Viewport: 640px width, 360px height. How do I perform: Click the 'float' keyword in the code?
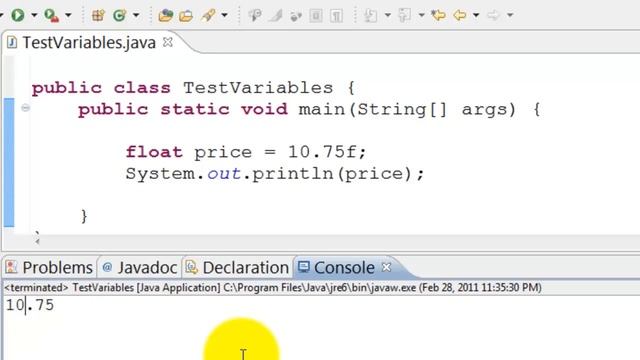[154, 152]
